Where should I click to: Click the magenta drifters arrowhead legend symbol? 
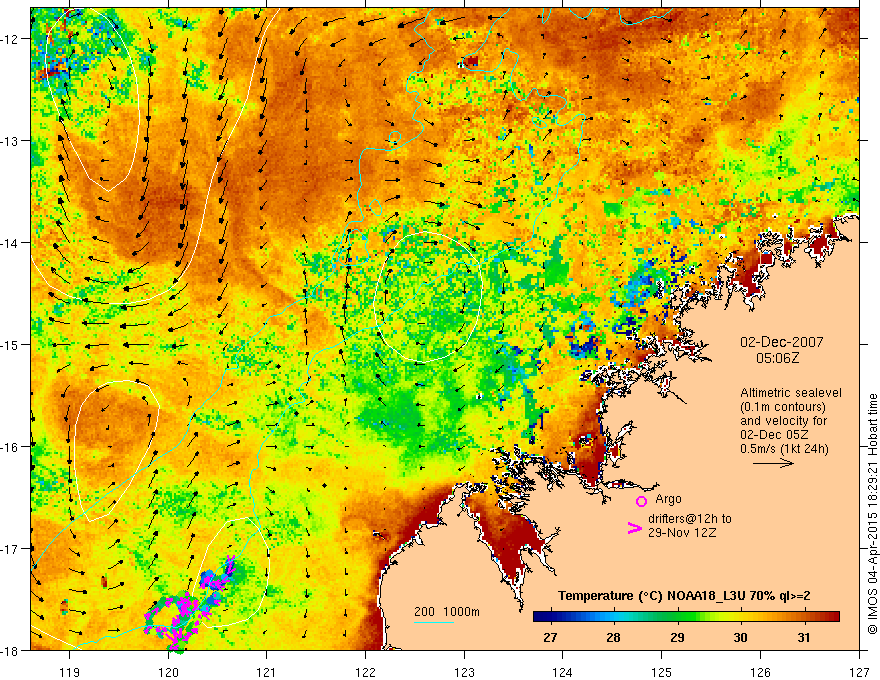[635, 528]
